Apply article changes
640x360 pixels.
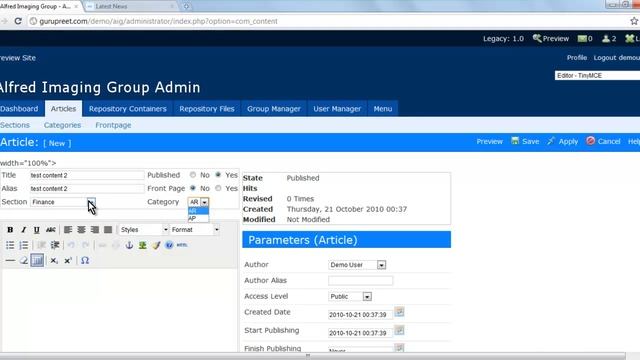click(563, 141)
